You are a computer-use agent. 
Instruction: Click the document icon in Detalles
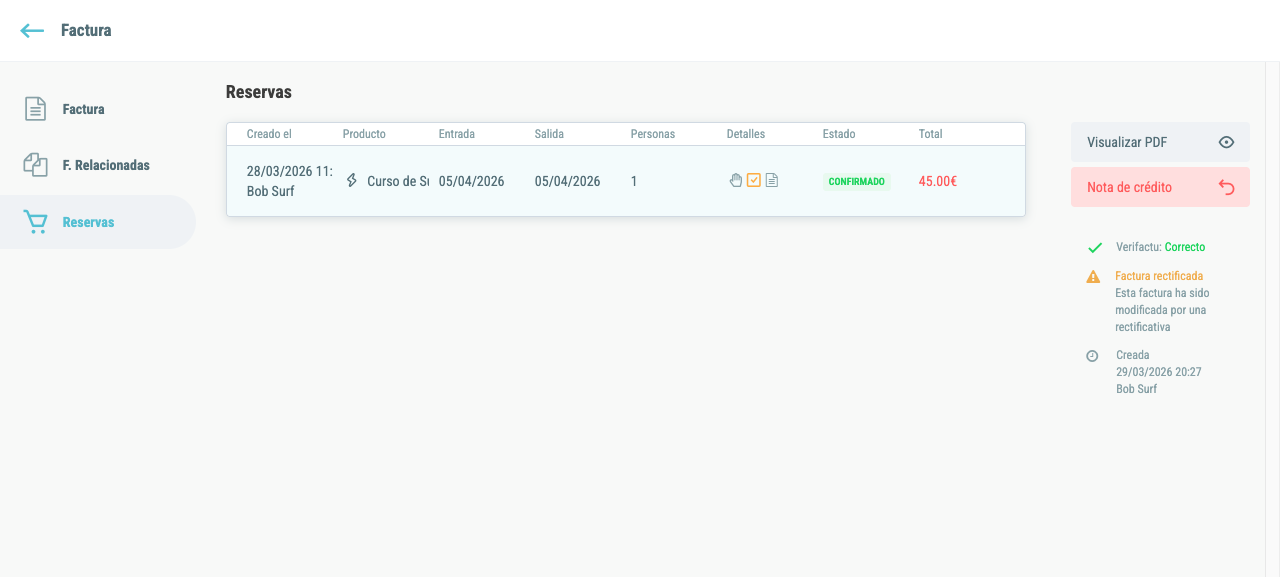771,181
